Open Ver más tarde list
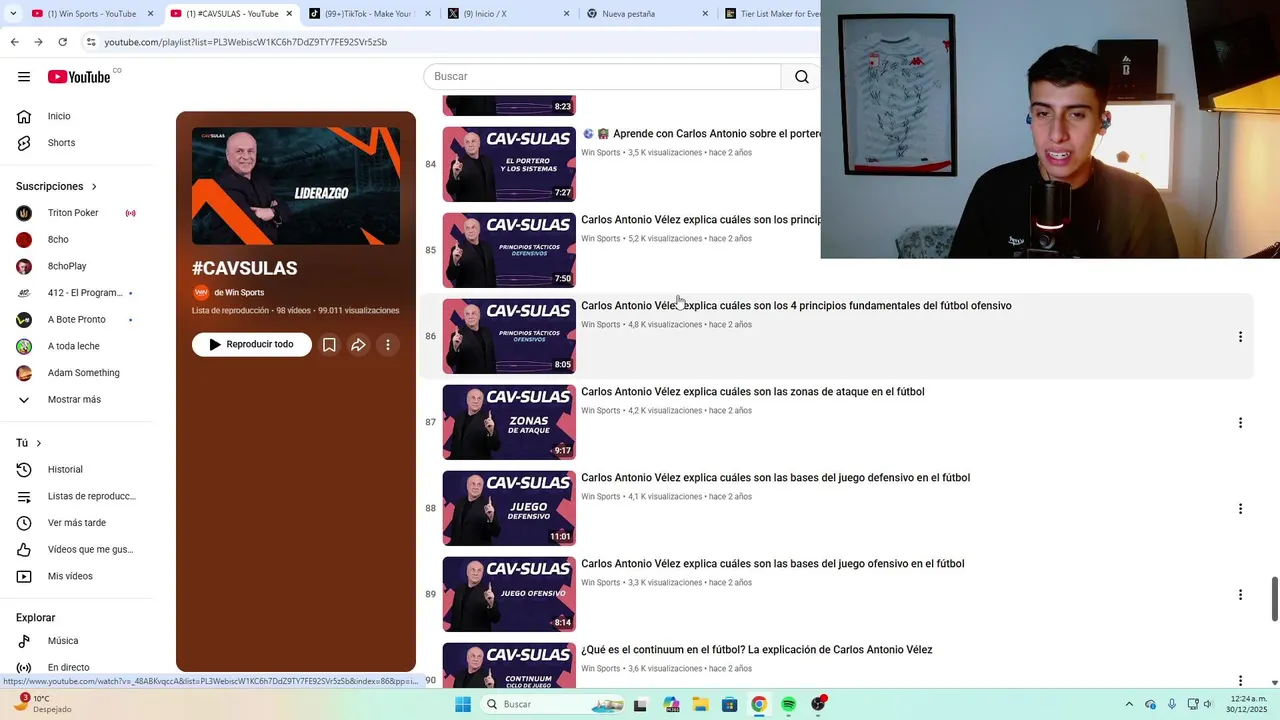The image size is (1280, 720). 76,523
